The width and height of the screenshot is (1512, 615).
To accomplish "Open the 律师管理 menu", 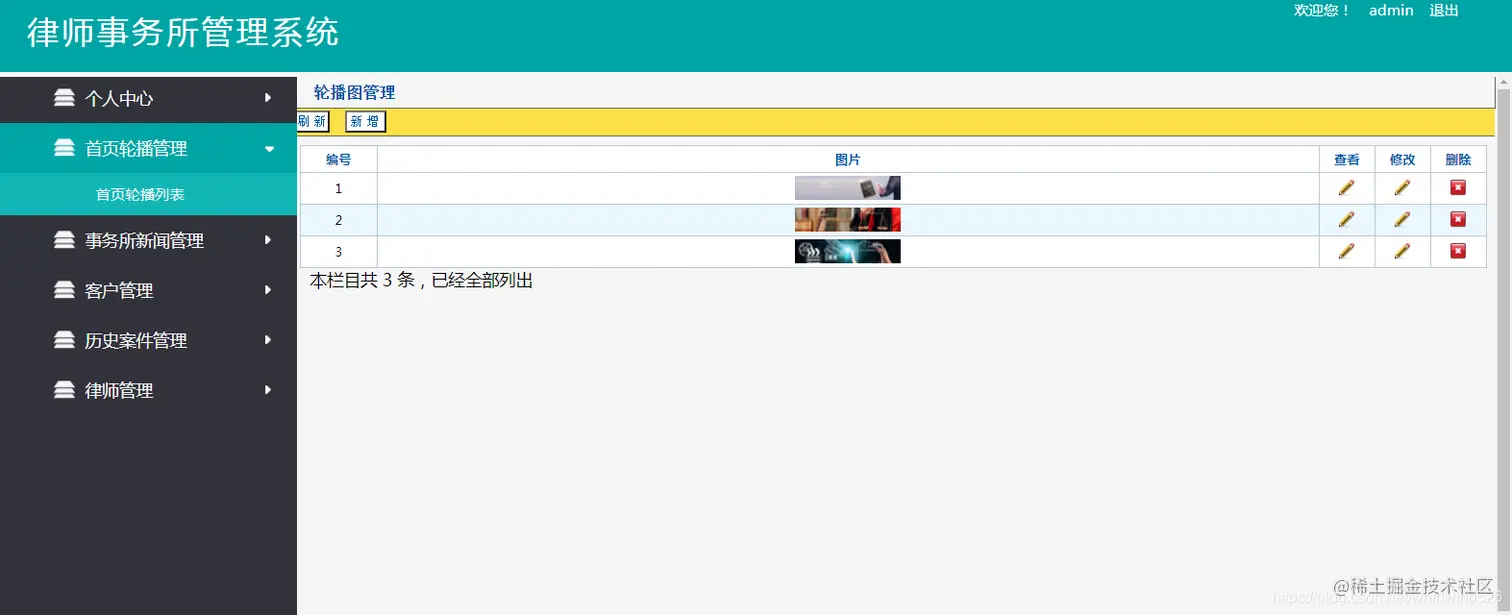I will [148, 390].
